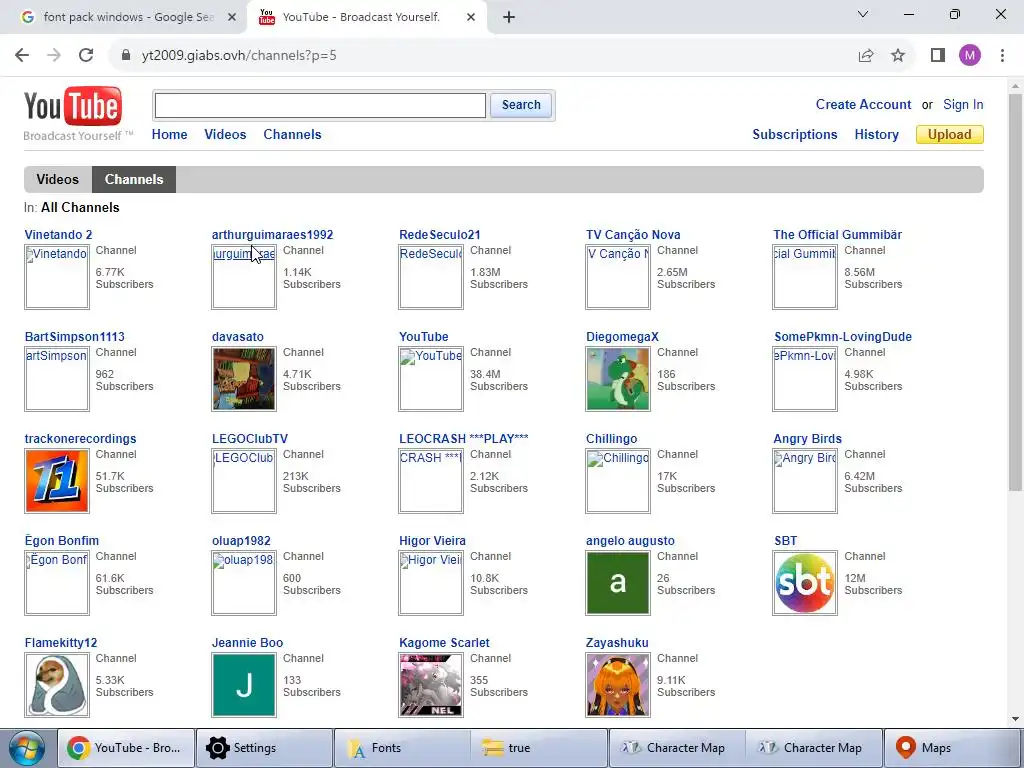Open Higor Vieira channel link

click(432, 541)
